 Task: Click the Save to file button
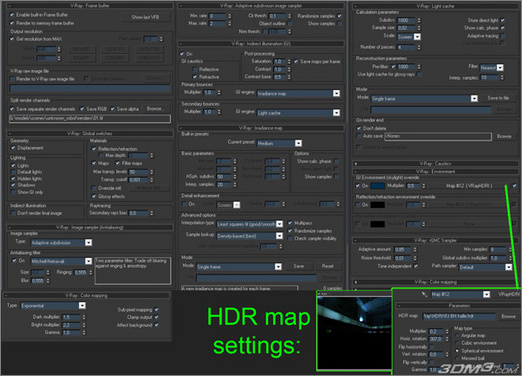[x=498, y=98]
